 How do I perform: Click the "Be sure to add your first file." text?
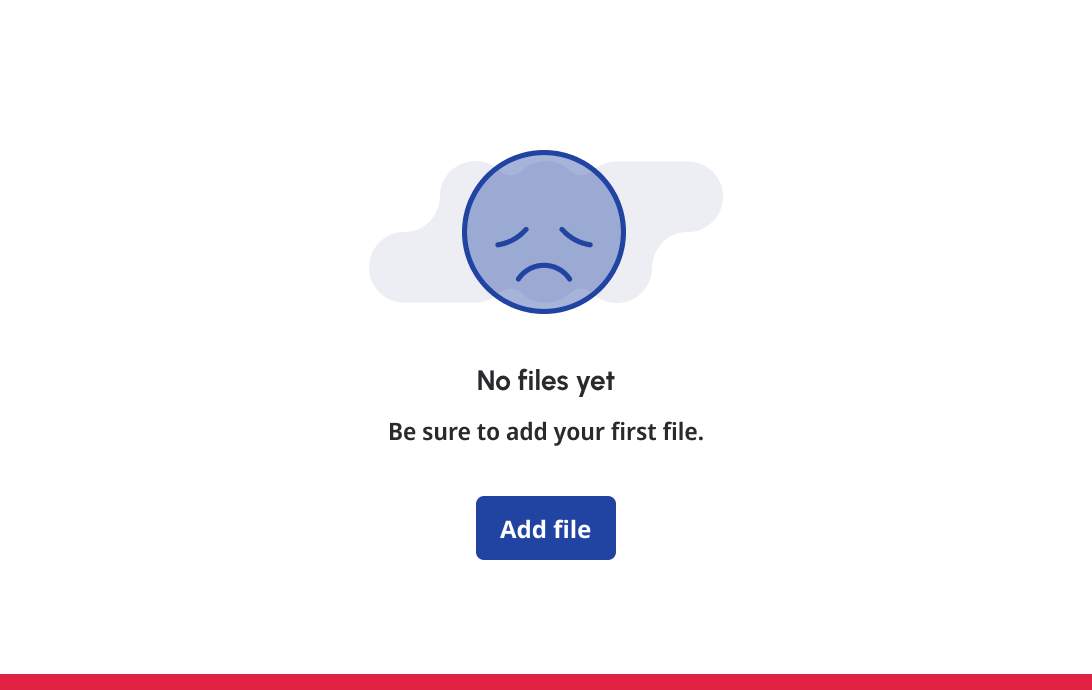coord(545,432)
